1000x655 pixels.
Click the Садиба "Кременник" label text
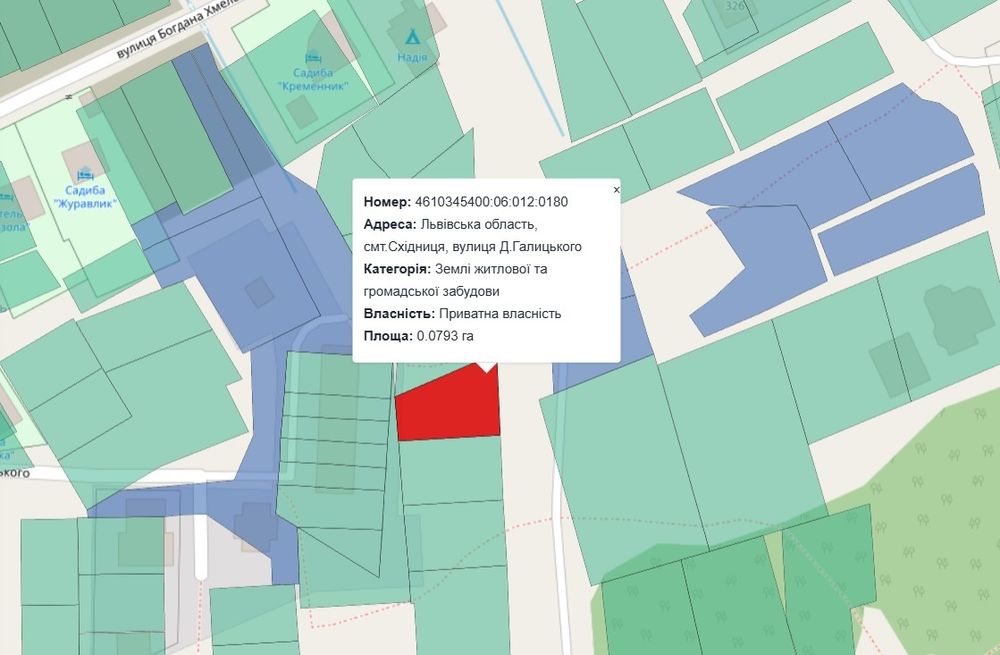(313, 79)
